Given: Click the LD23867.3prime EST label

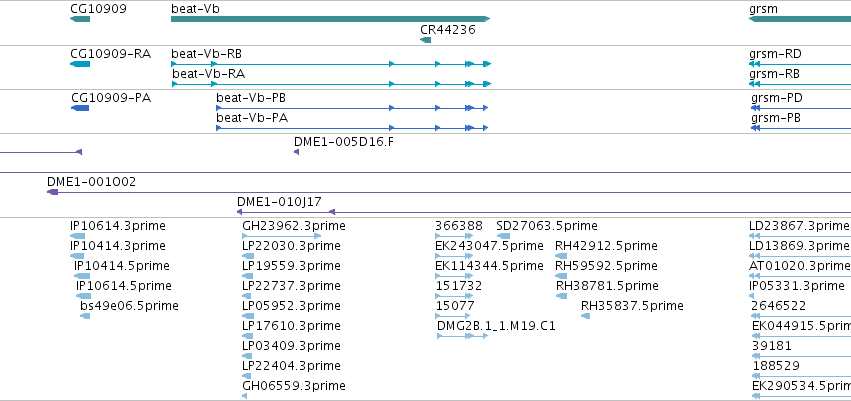Looking at the screenshot, I should (x=798, y=226).
